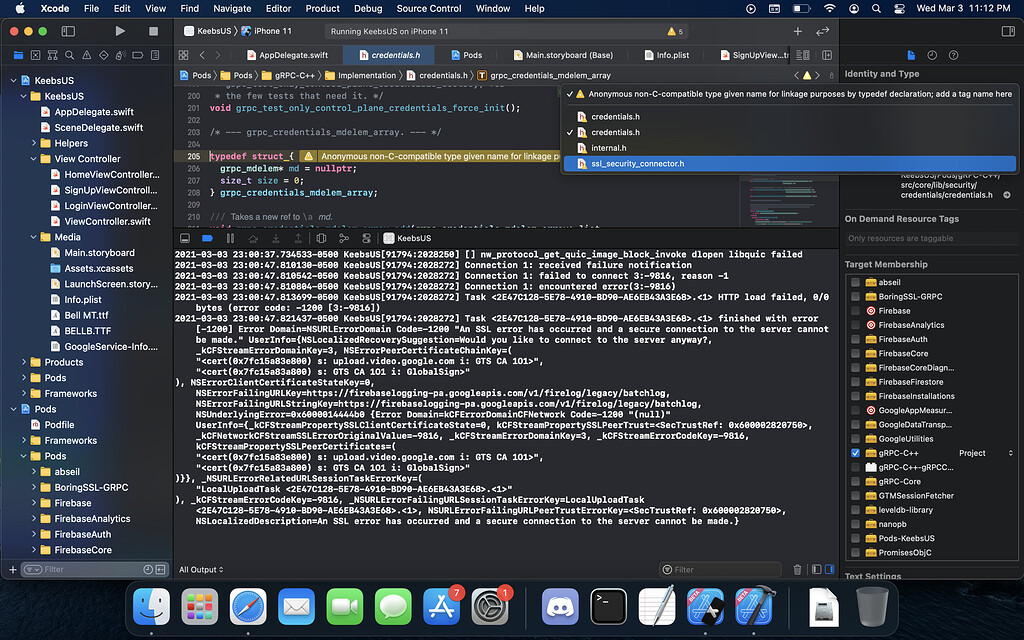
Task: Click the iPhone 11 run destination
Action: coord(266,31)
